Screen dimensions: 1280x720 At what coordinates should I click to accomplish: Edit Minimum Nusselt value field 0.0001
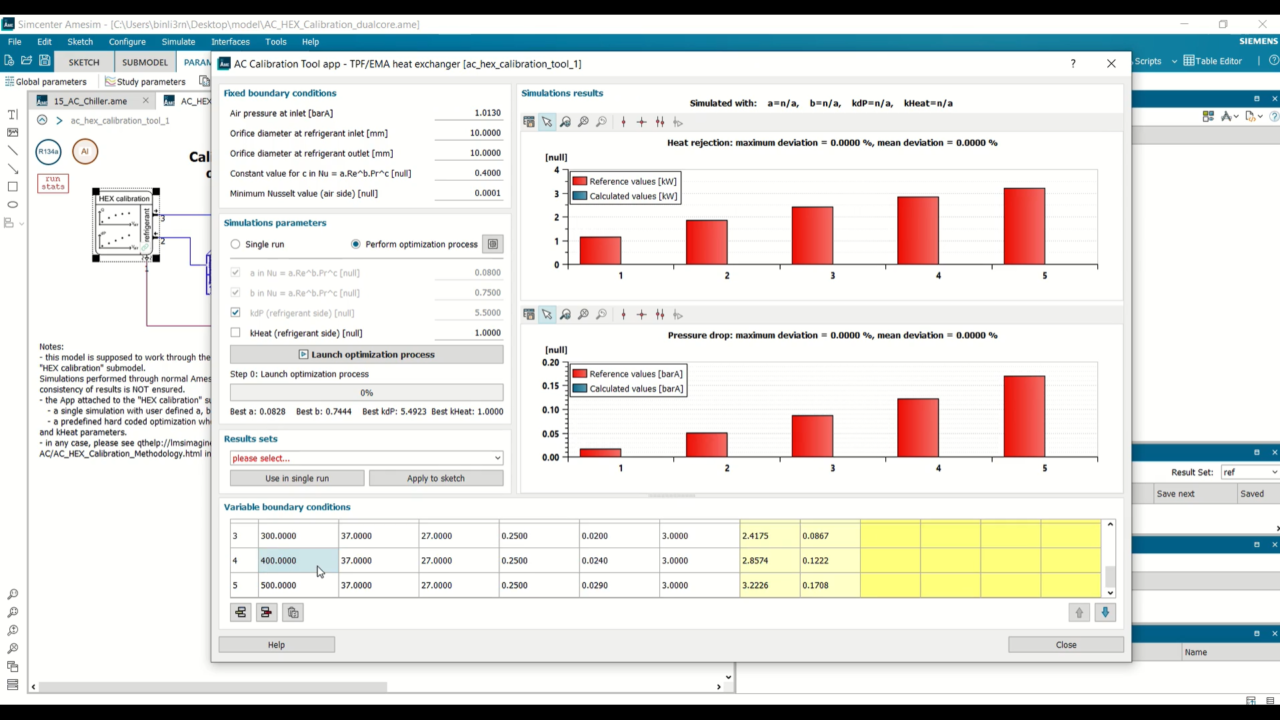pyautogui.click(x=468, y=193)
